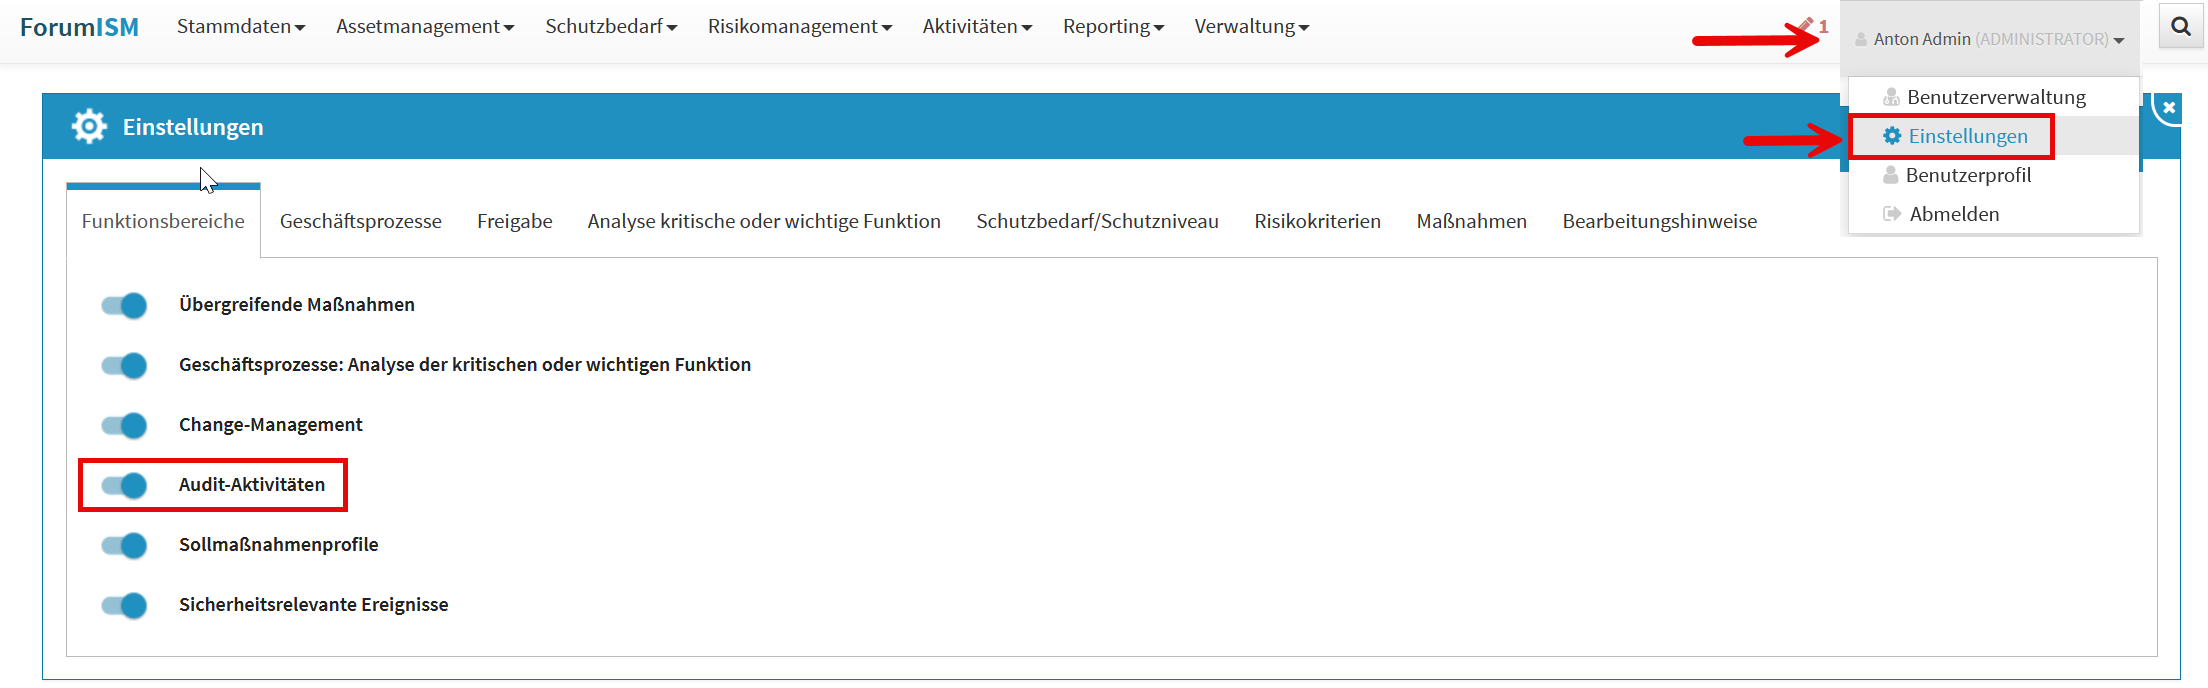Open Benutzerverwaltung from user menu
Viewport: 2208px width, 688px height.
click(x=1995, y=97)
